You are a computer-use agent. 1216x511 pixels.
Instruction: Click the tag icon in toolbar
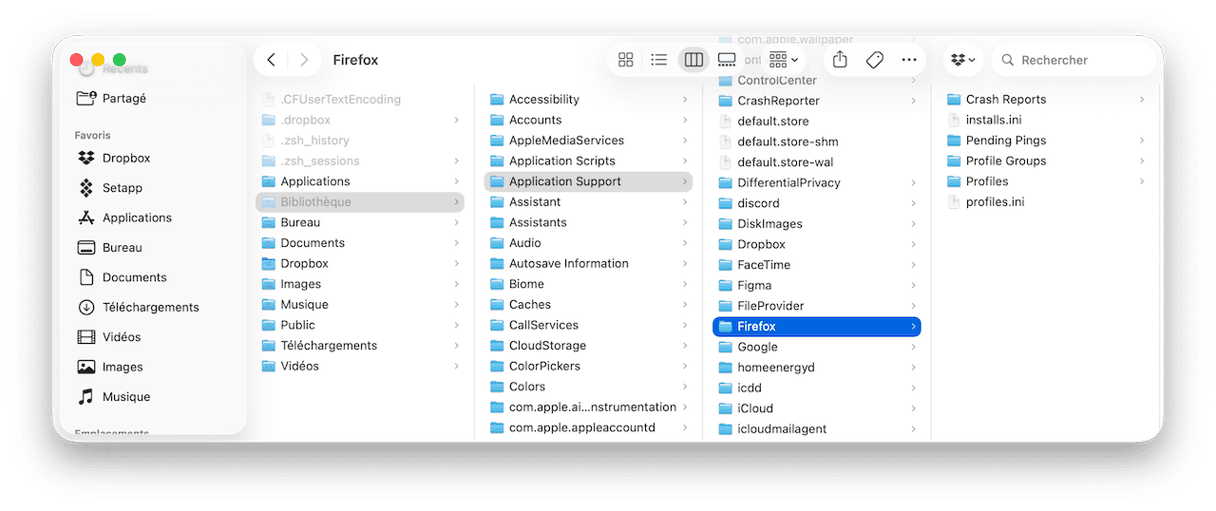pos(874,60)
